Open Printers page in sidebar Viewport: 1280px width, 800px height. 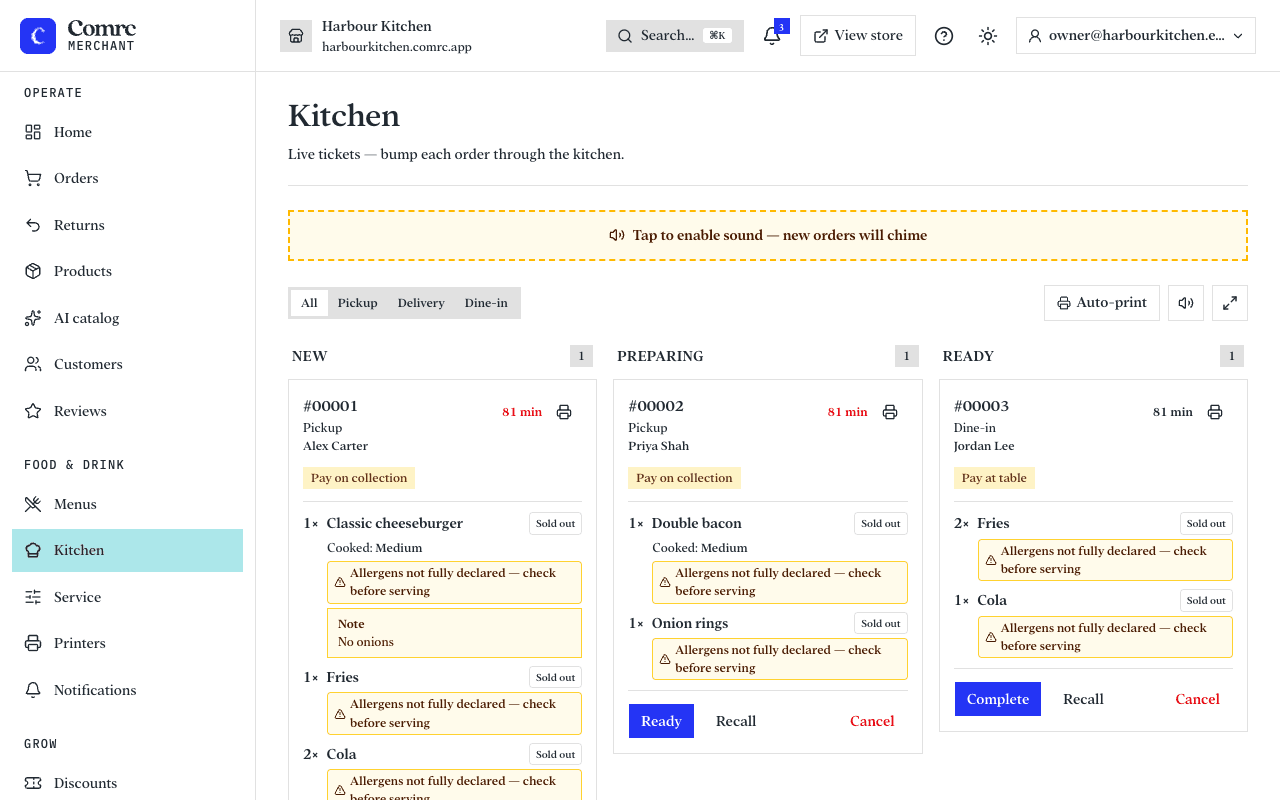(x=127, y=643)
